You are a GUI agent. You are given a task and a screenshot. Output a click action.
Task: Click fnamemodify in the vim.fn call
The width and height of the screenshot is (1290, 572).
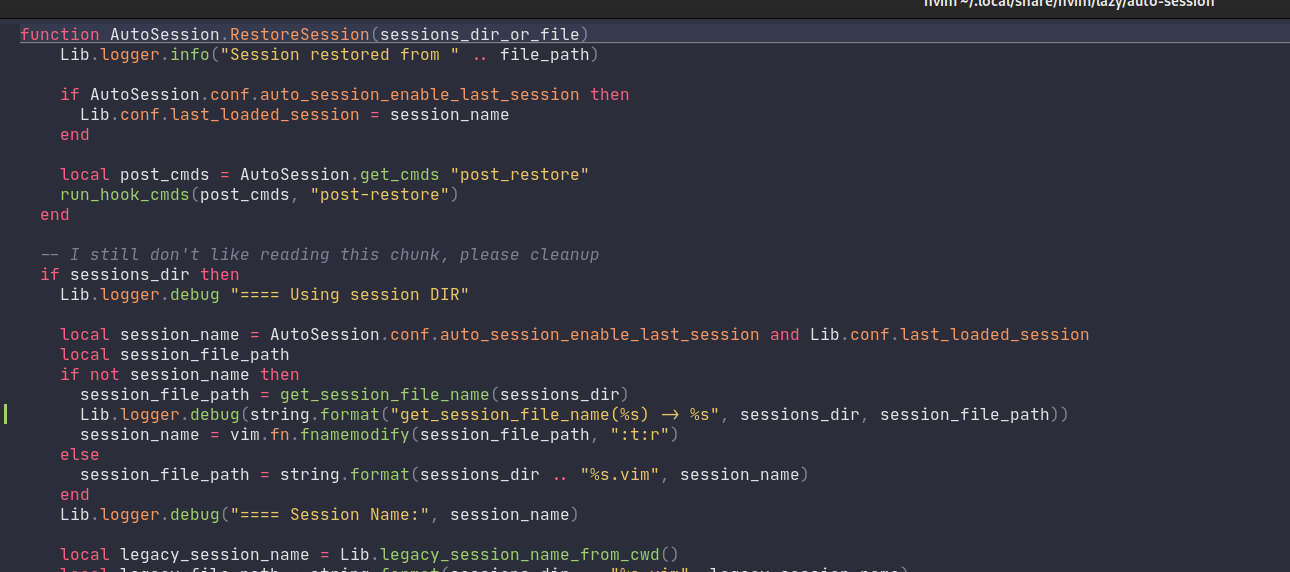(355, 435)
